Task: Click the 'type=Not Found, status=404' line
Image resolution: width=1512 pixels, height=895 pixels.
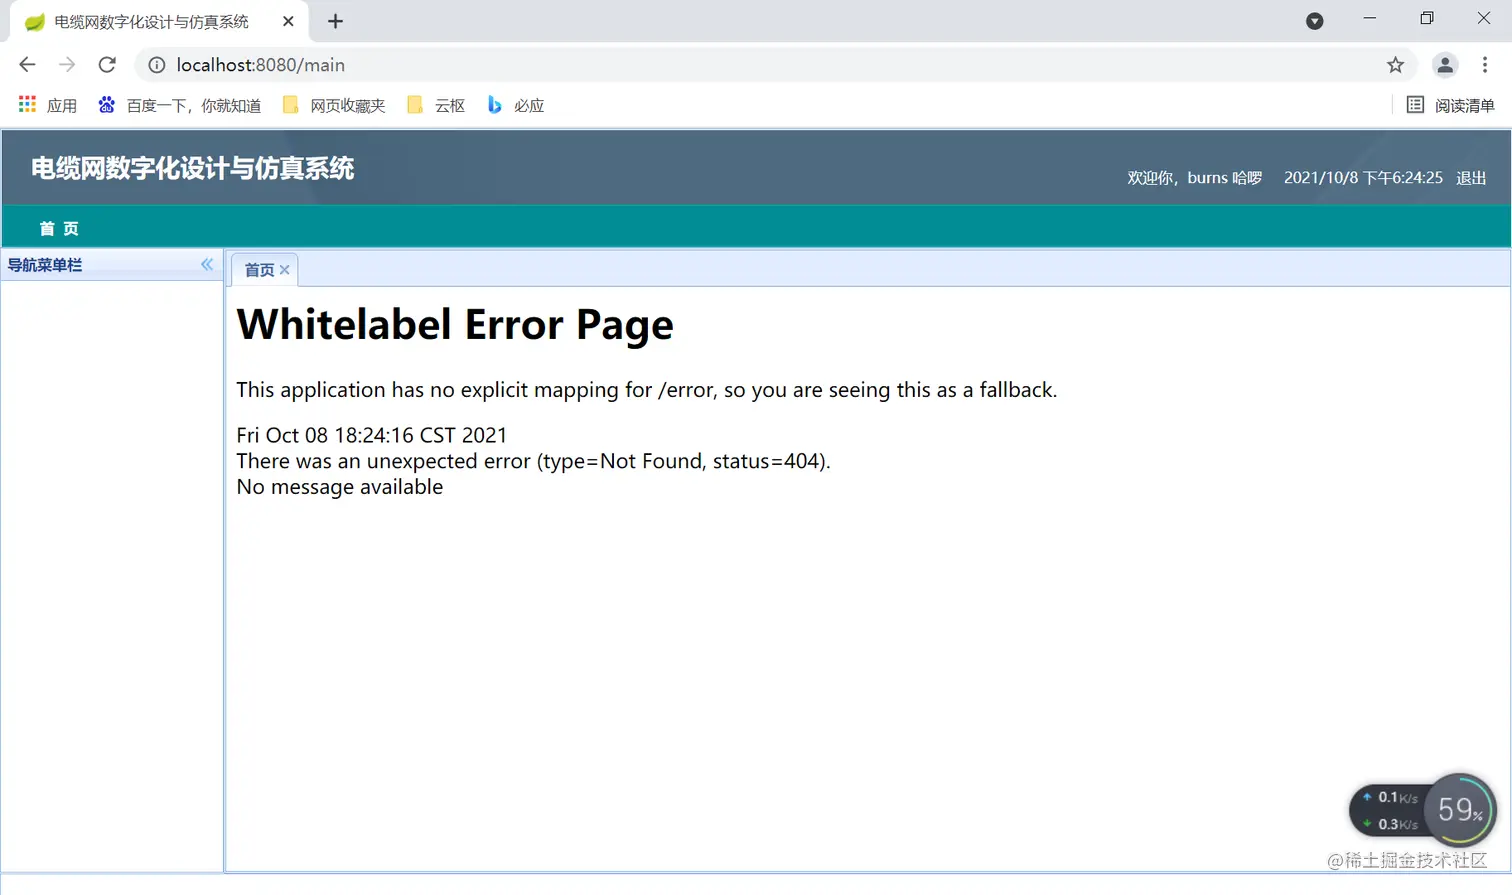Action: 534,461
